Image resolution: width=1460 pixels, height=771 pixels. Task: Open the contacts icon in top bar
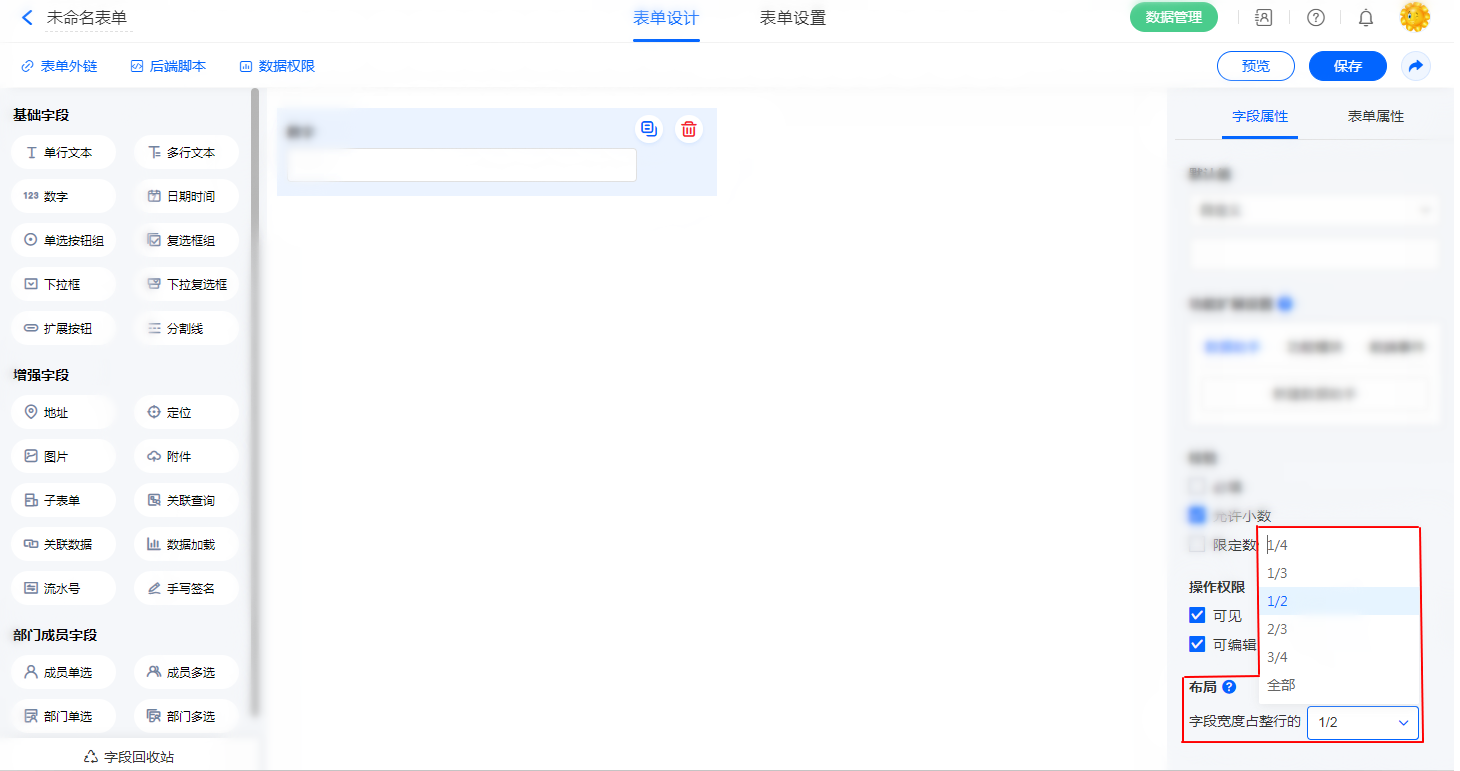(1264, 18)
